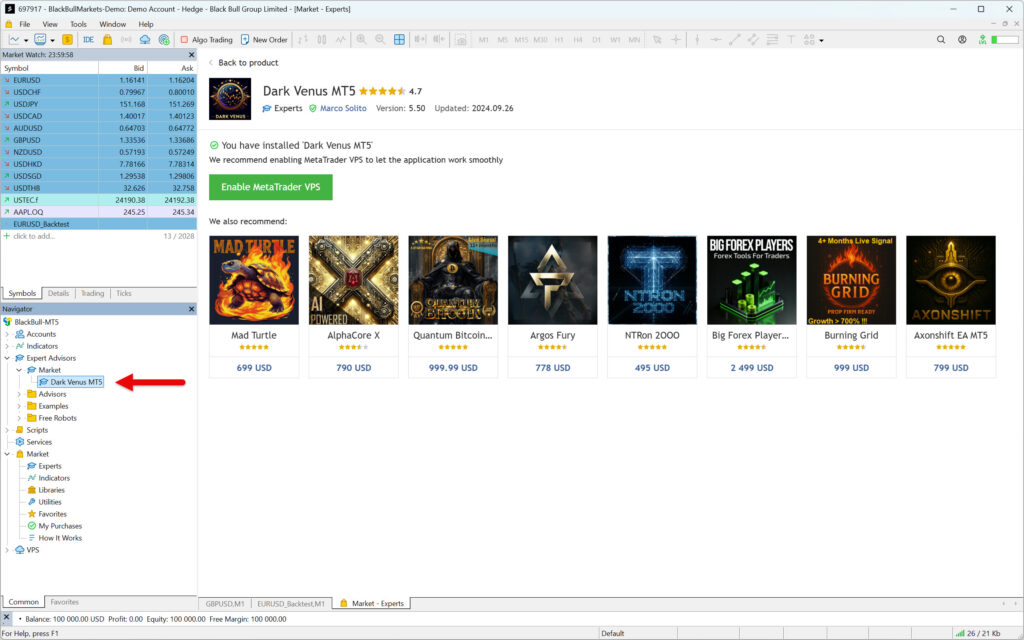This screenshot has height=640, width=1024.
Task: Click the gold dollar toolbar icon
Action: click(x=67, y=40)
